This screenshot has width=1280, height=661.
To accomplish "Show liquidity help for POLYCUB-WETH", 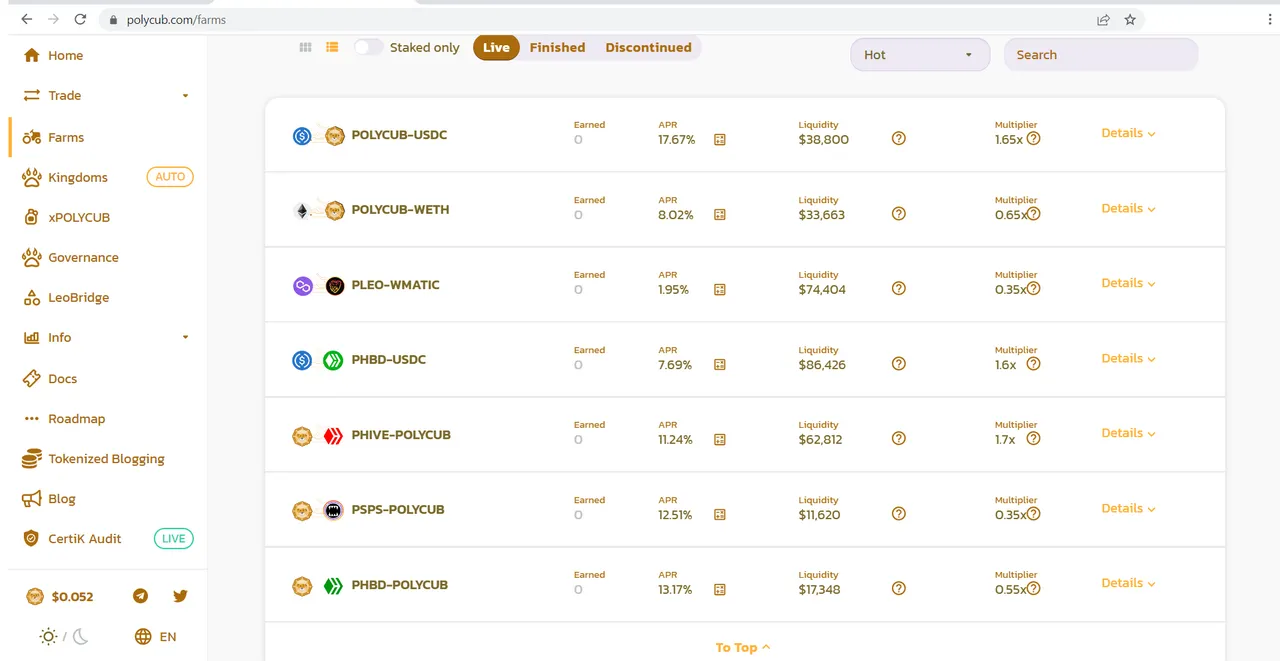I will click(x=898, y=214).
